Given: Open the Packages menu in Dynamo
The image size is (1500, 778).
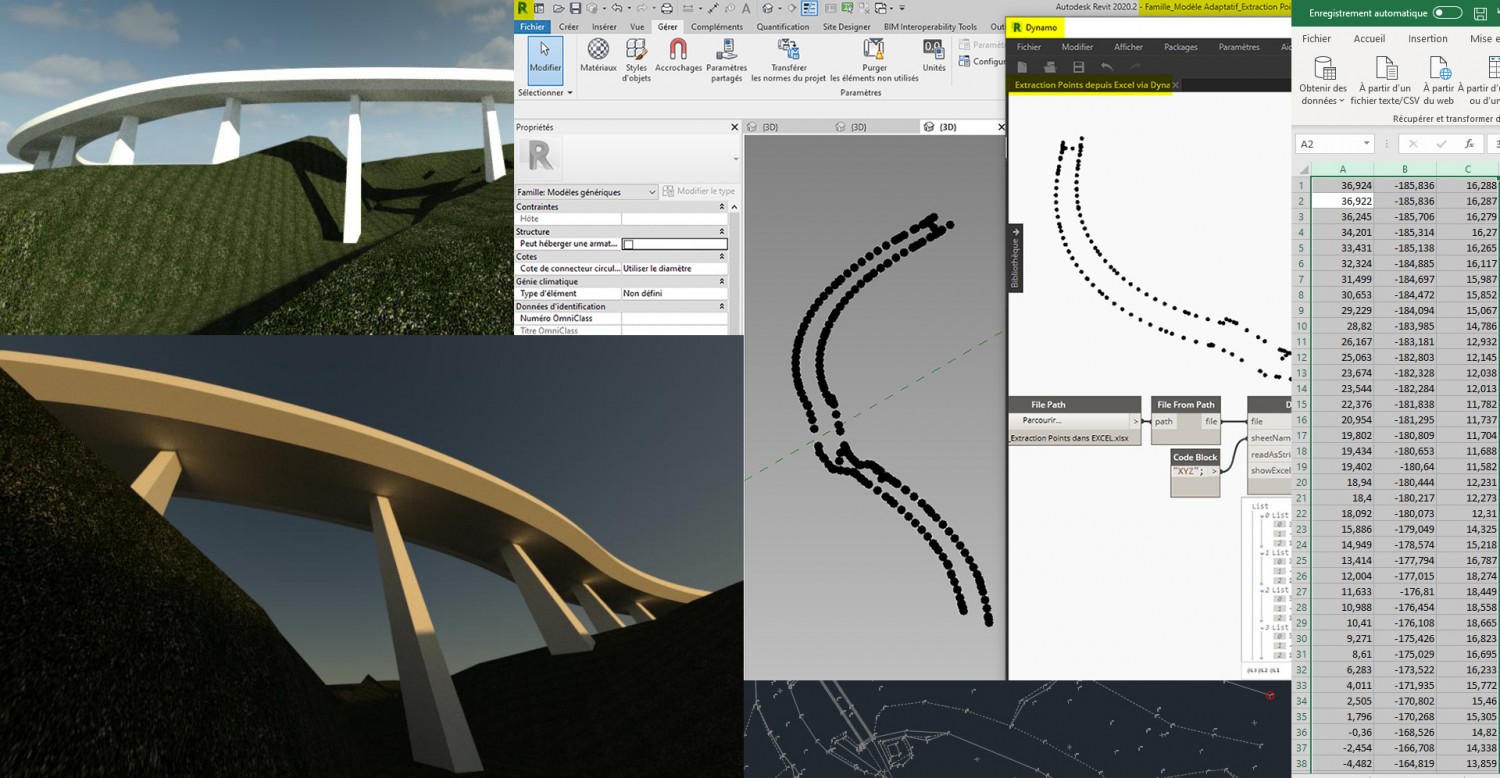Looking at the screenshot, I should [1180, 47].
